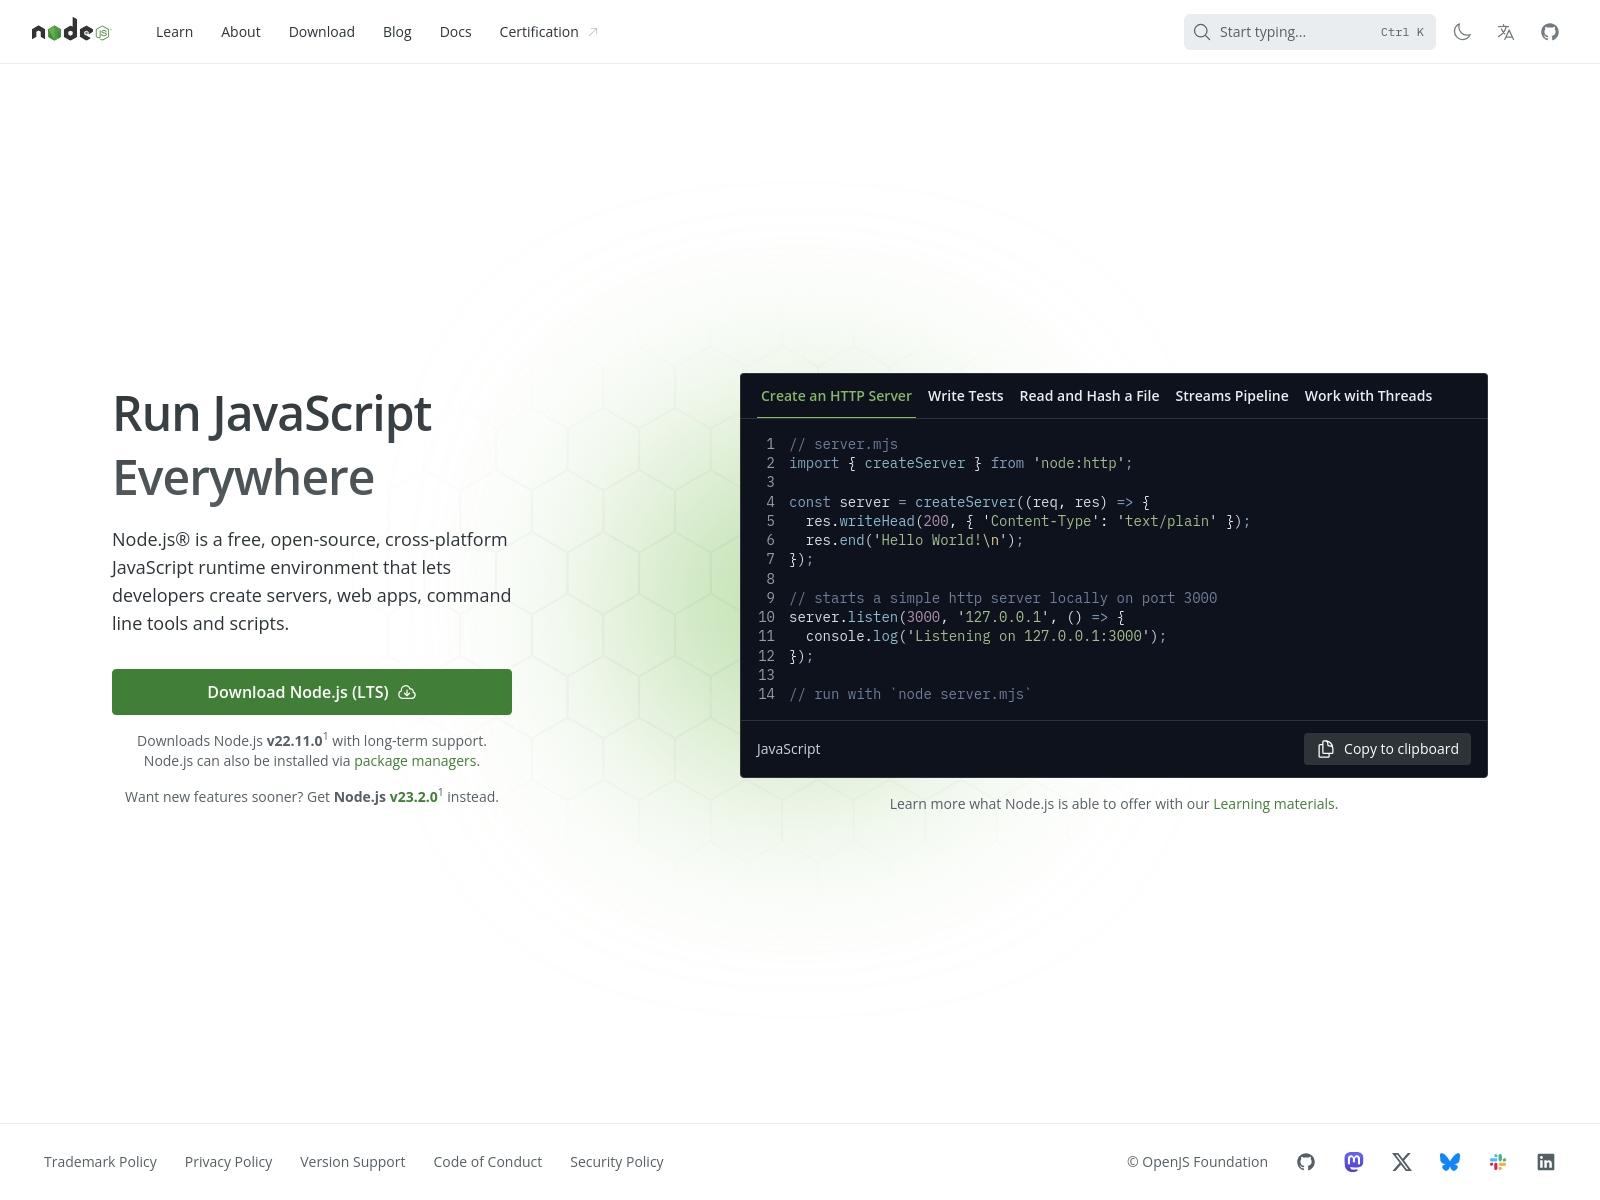Open the Learn menu item
The height and width of the screenshot is (1200, 1600).
point(174,32)
